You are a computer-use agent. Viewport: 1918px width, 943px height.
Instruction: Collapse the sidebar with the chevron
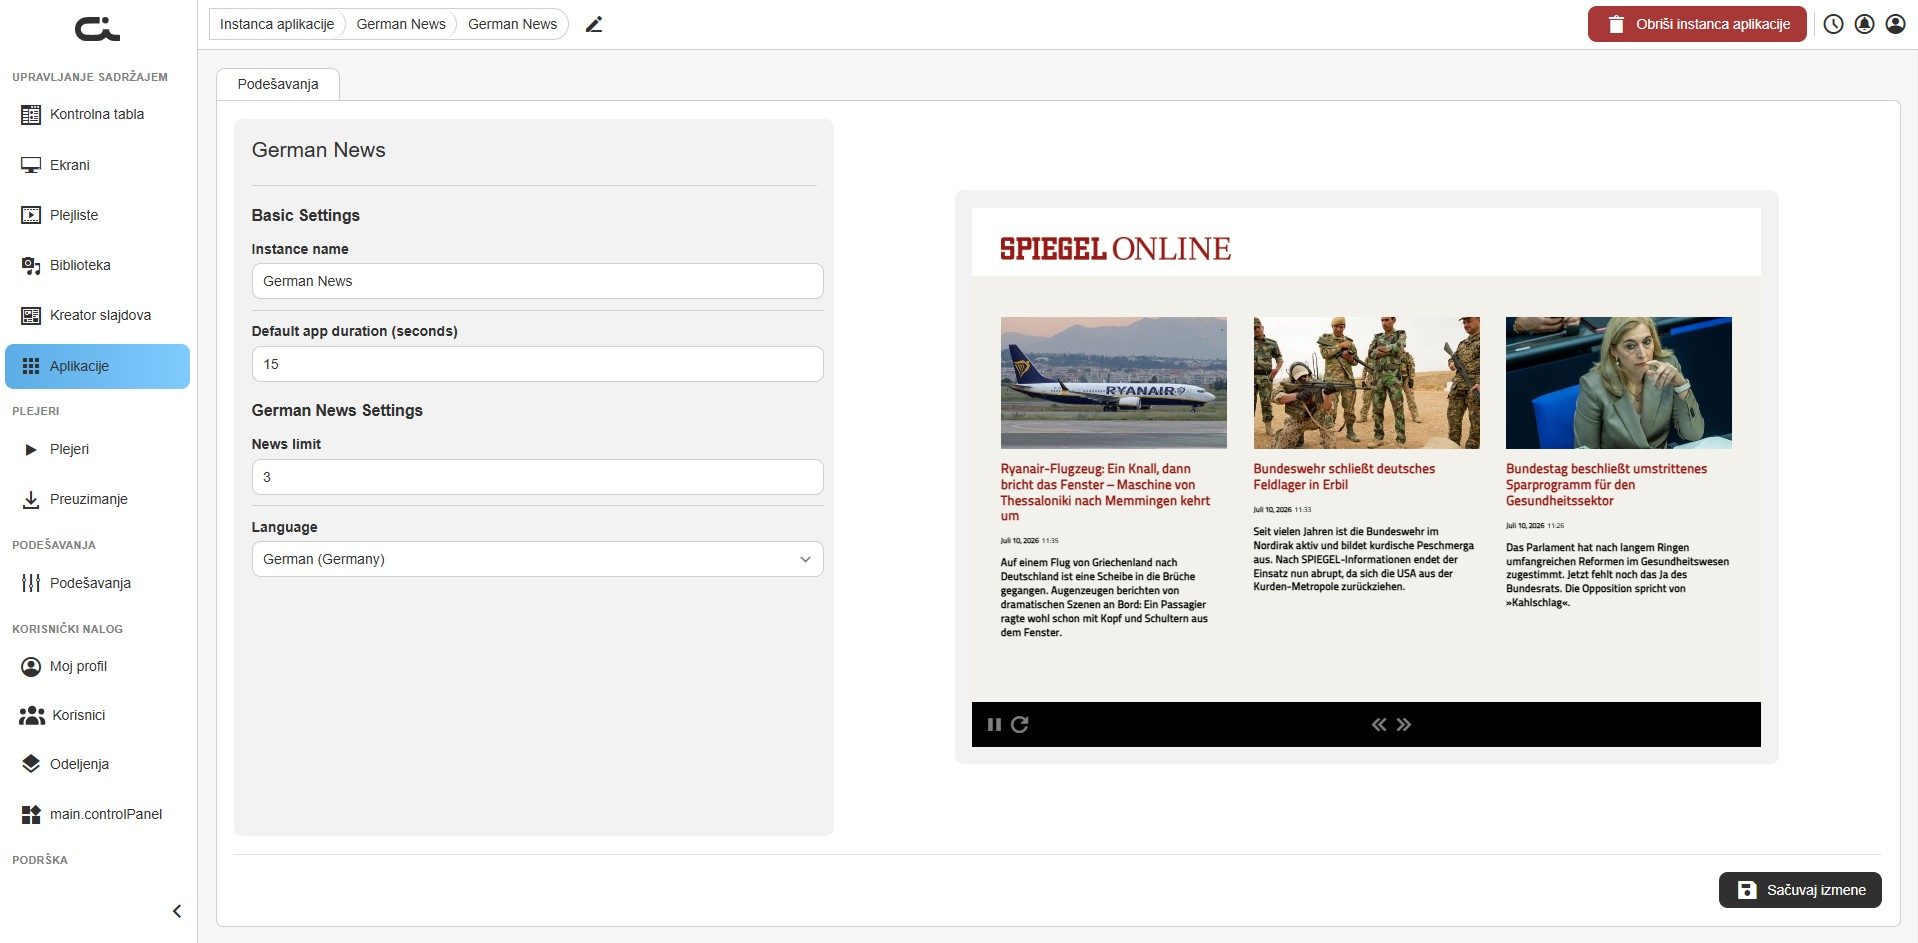click(x=177, y=911)
